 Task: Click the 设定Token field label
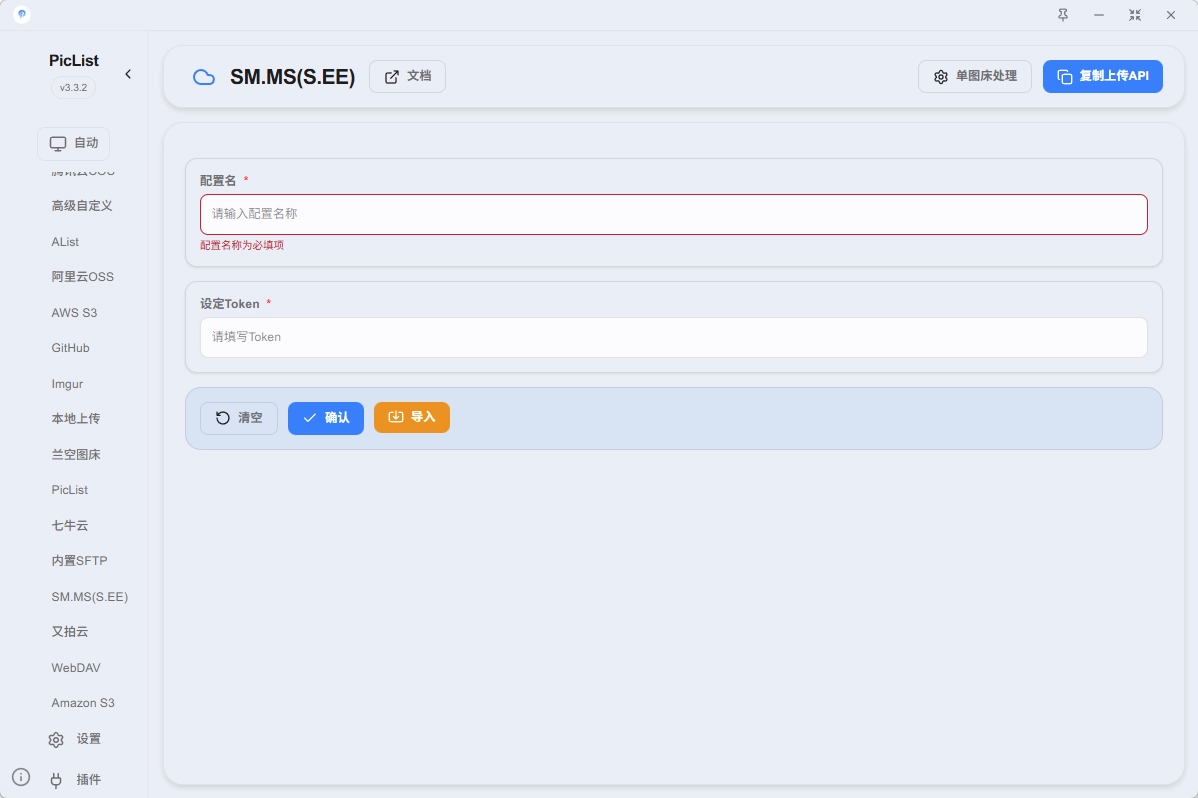[229, 303]
